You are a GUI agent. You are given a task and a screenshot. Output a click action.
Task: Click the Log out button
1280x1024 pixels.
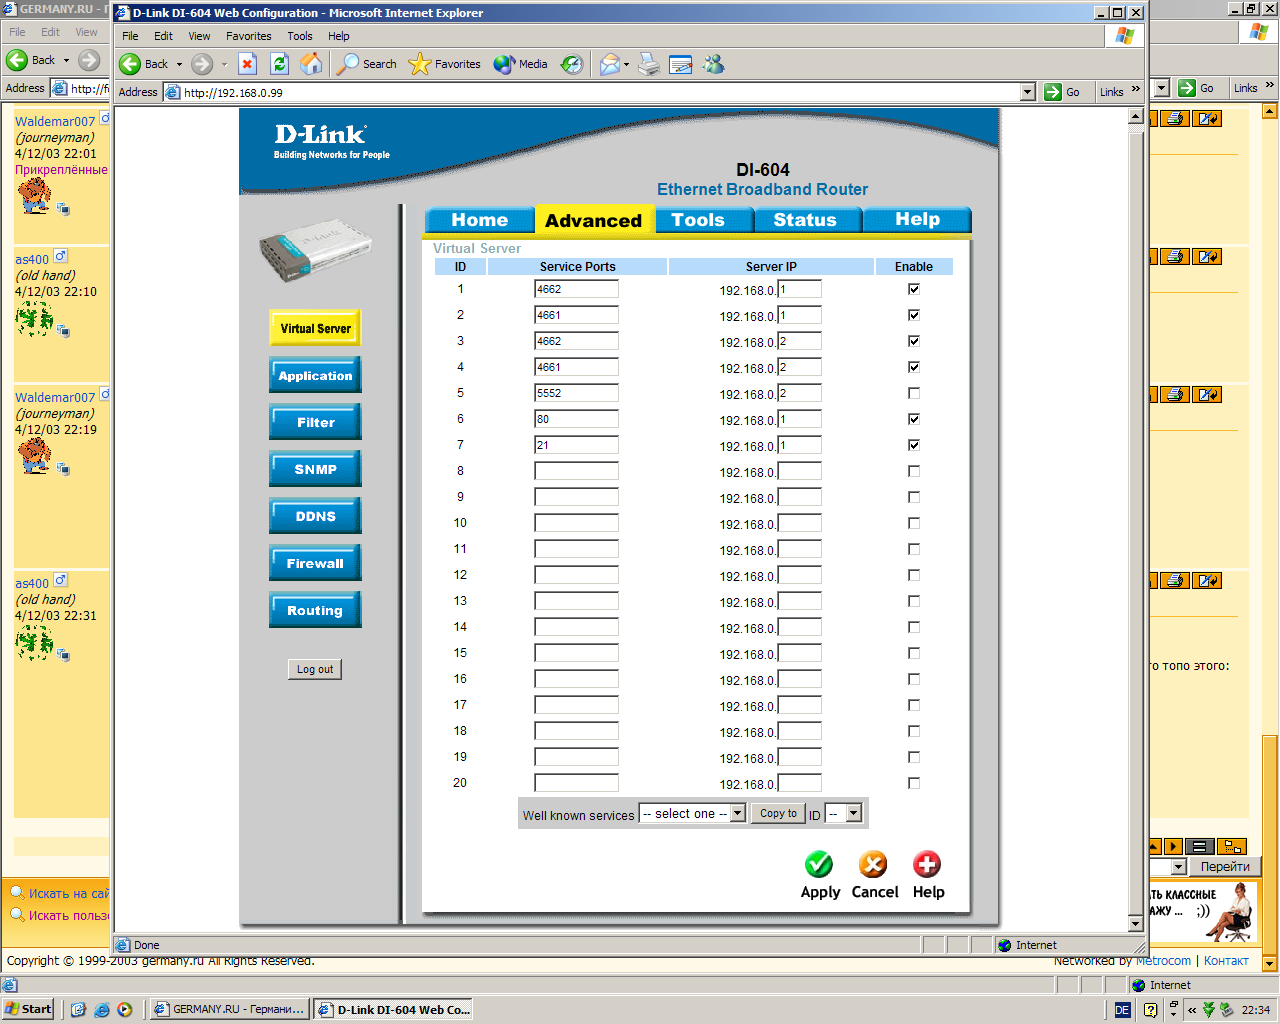click(315, 669)
